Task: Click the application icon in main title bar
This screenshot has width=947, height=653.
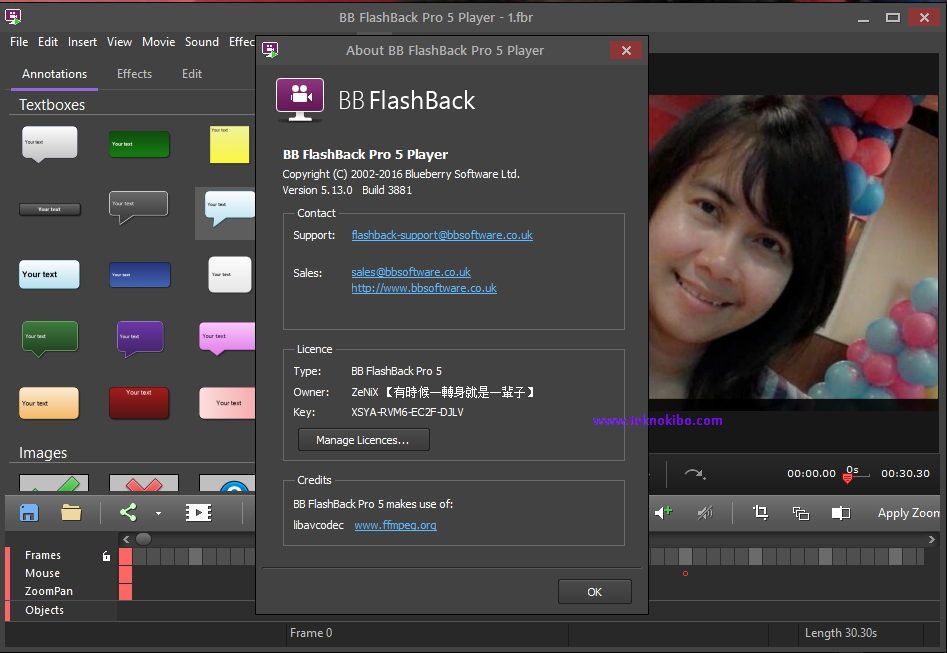Action: pos(13,17)
